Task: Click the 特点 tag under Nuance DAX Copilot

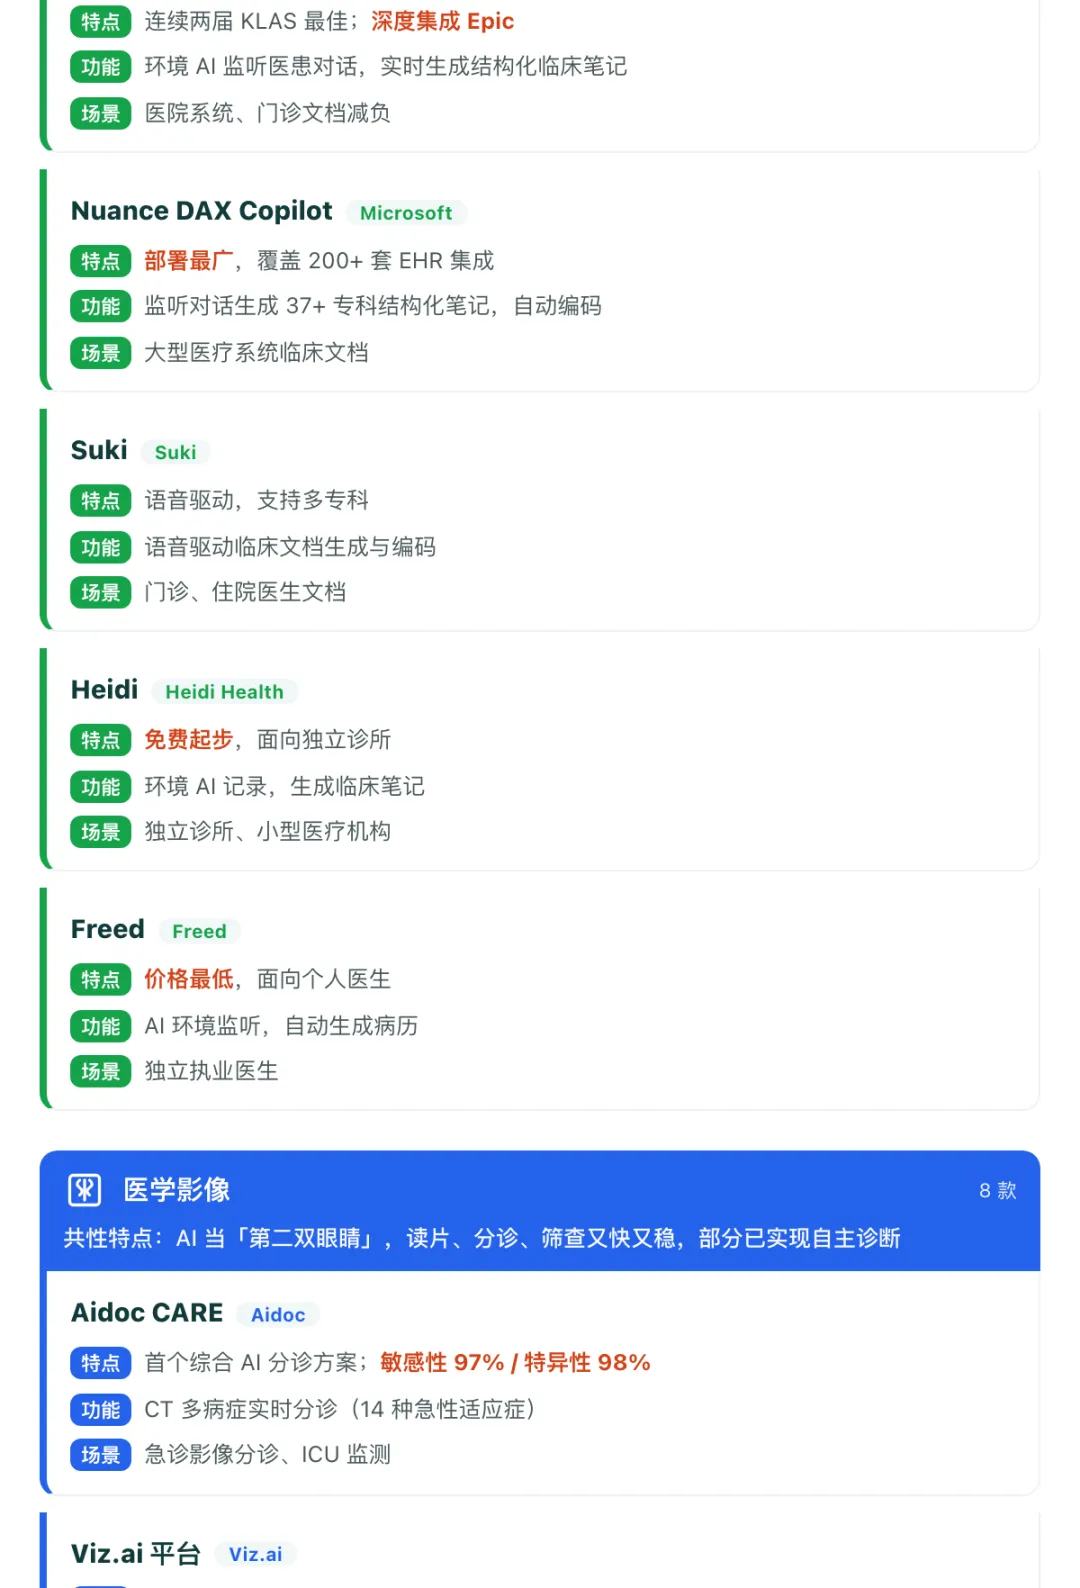Action: (101, 261)
